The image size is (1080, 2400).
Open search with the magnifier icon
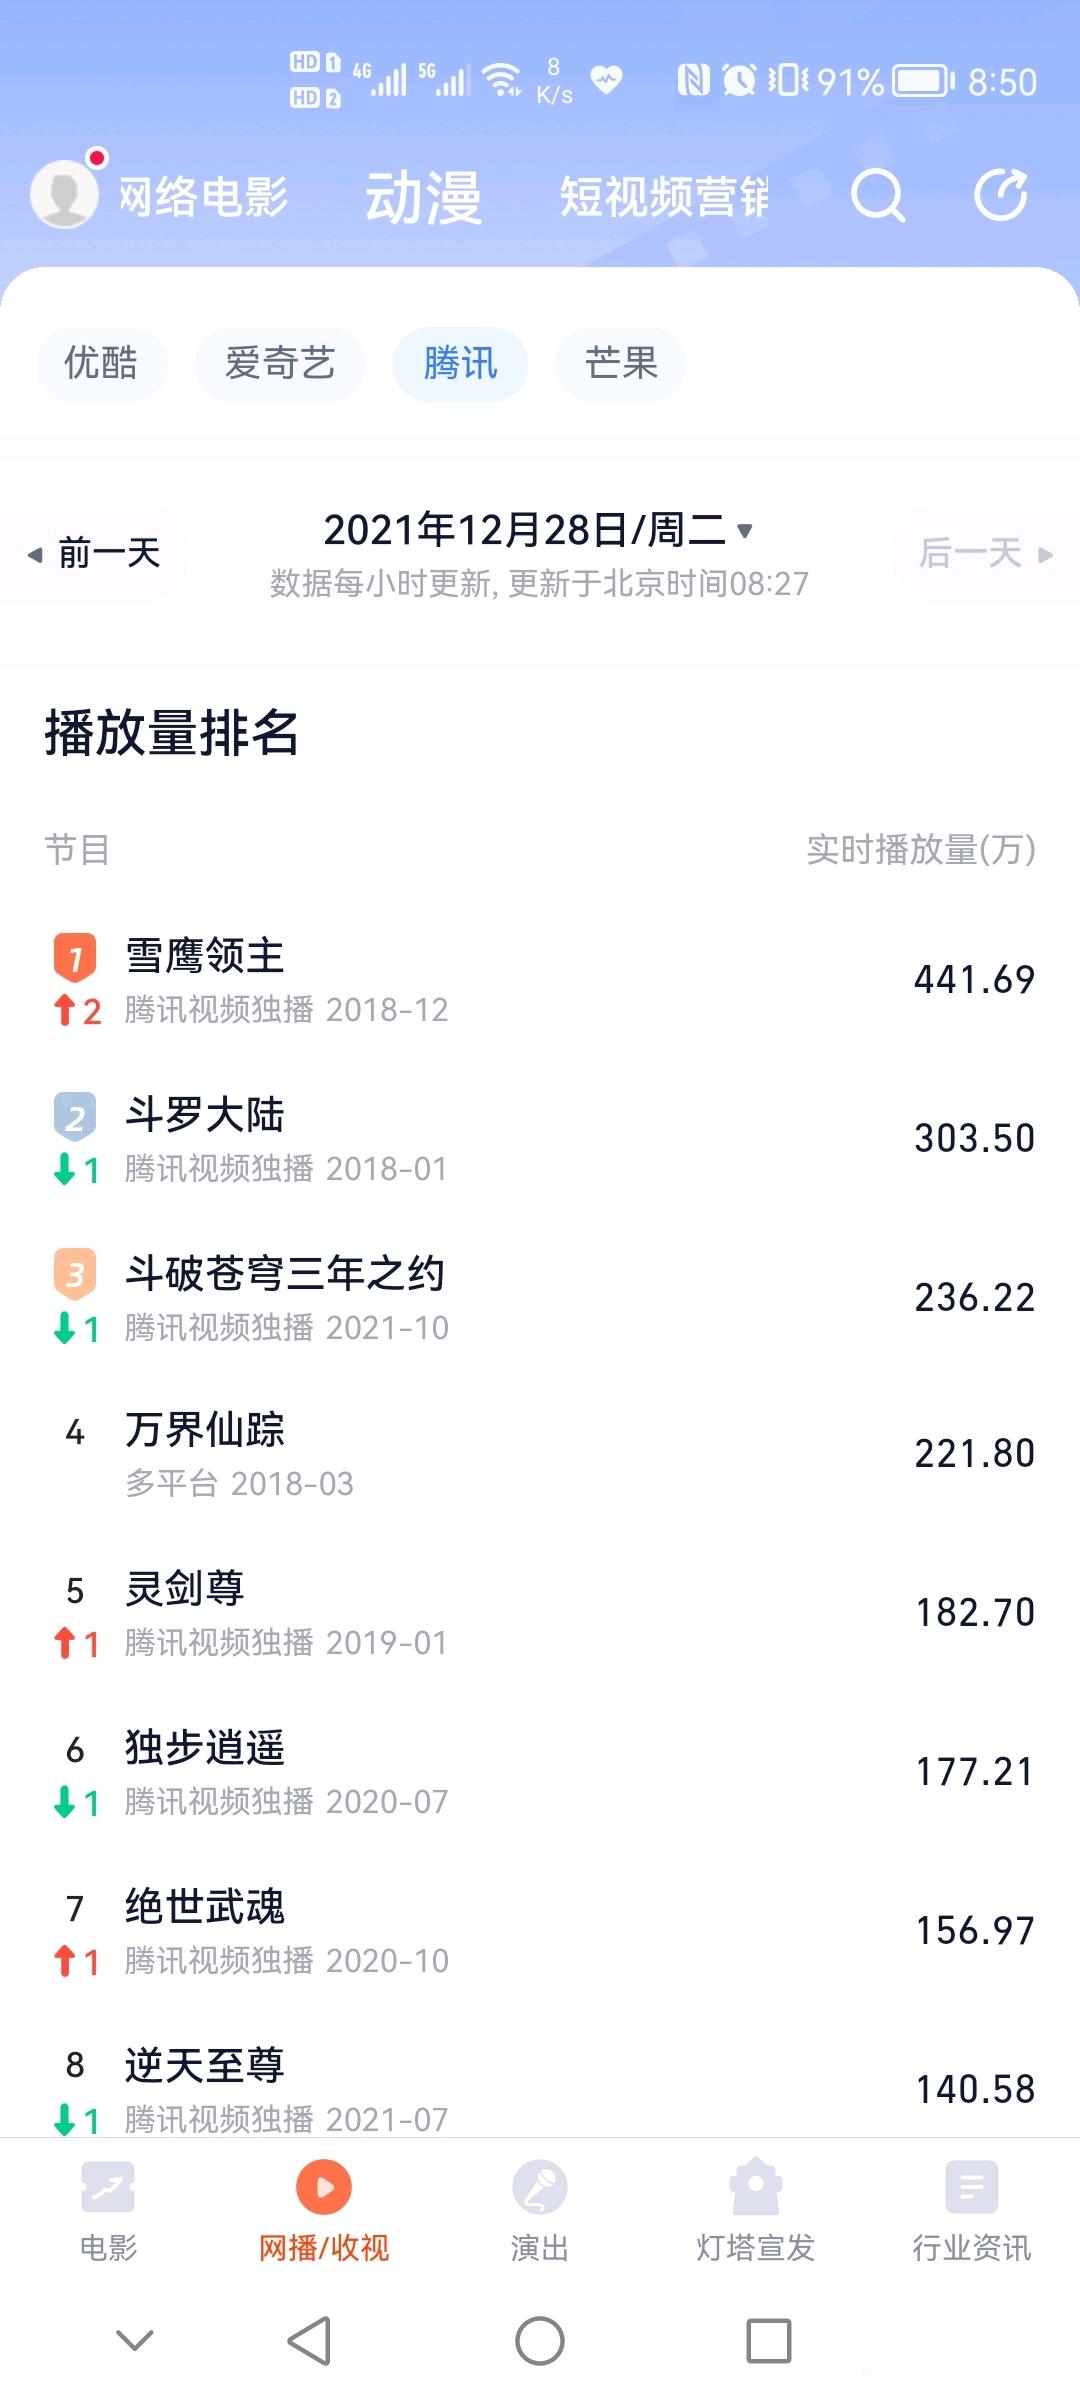(x=878, y=195)
